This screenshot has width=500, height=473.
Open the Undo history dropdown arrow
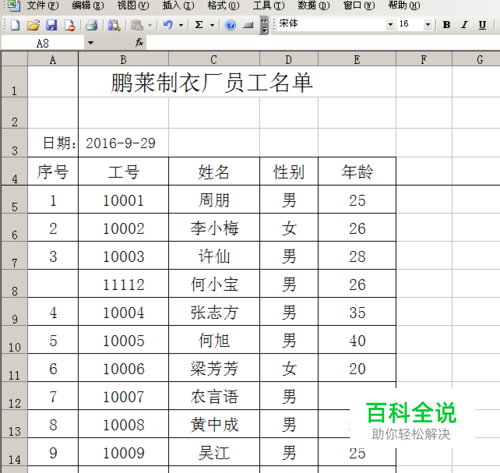click(x=181, y=25)
